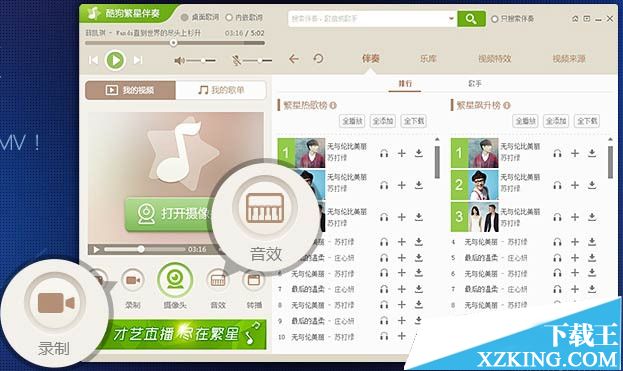Toggle the microphone mute icon
Image resolution: width=623 pixels, height=371 pixels.
(x=237, y=60)
